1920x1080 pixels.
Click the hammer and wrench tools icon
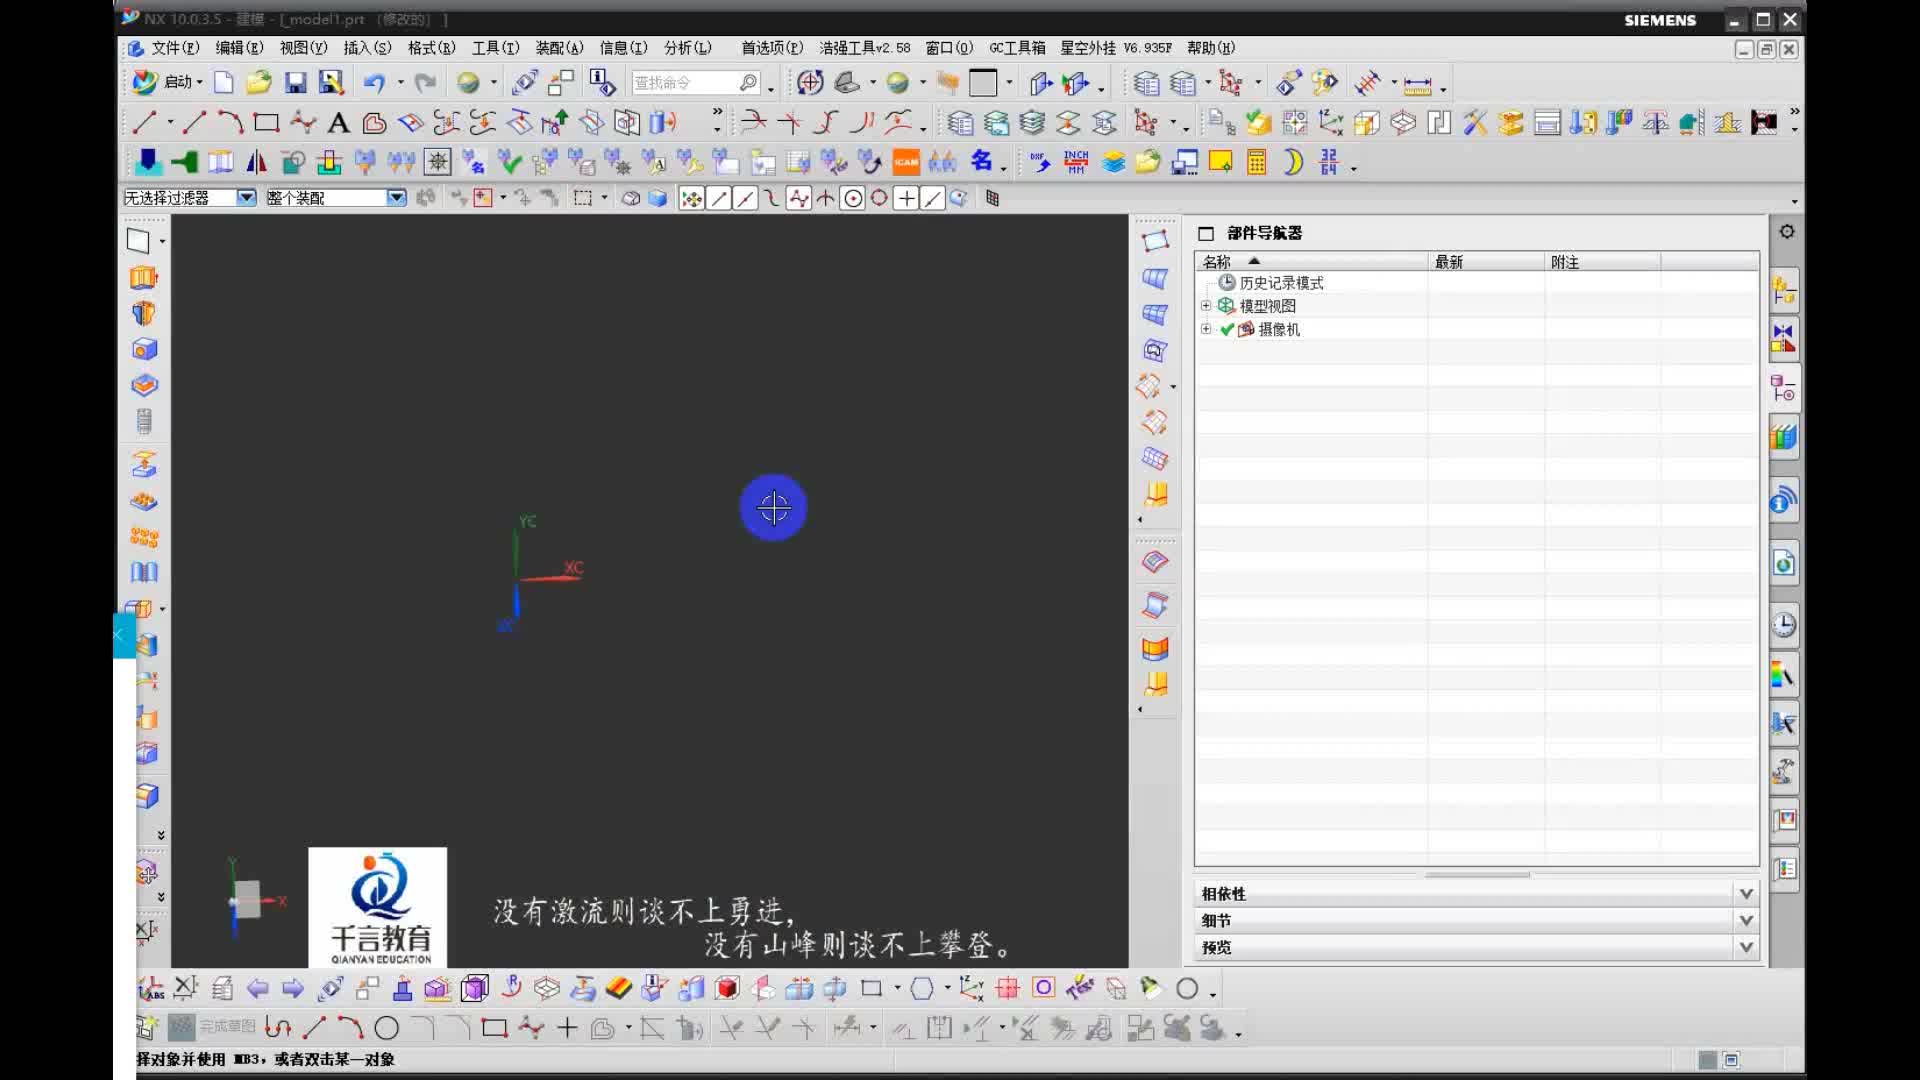click(1475, 123)
